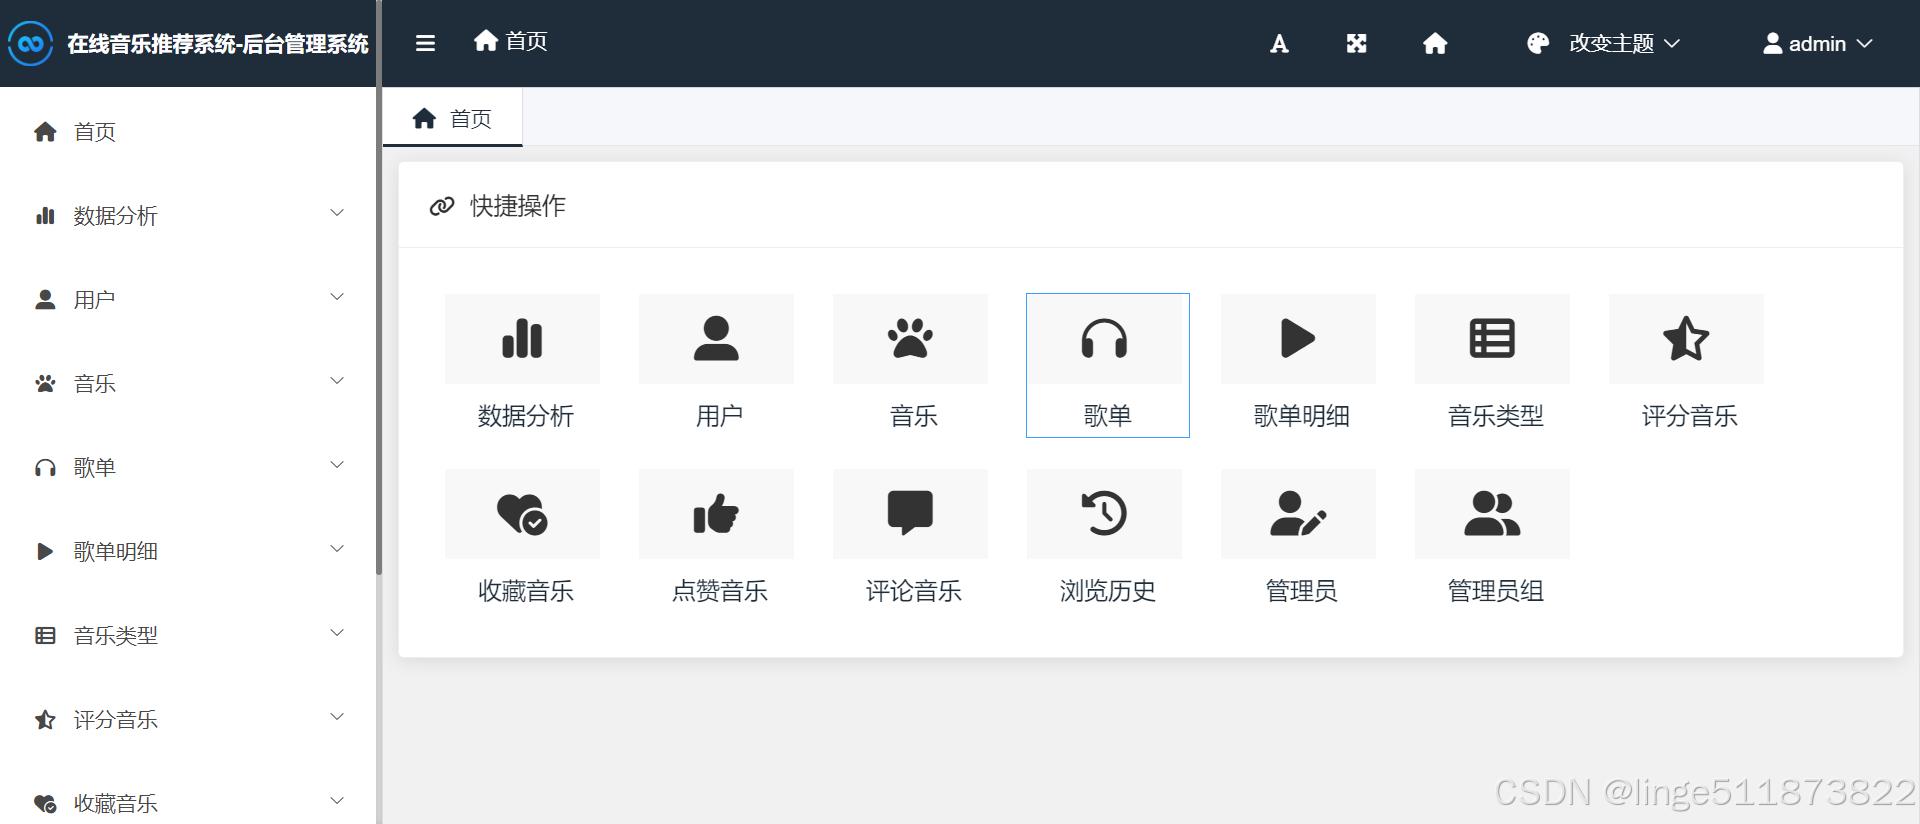
Task: Open the 点赞音乐 quick action thumbs-up tile
Action: [x=716, y=513]
